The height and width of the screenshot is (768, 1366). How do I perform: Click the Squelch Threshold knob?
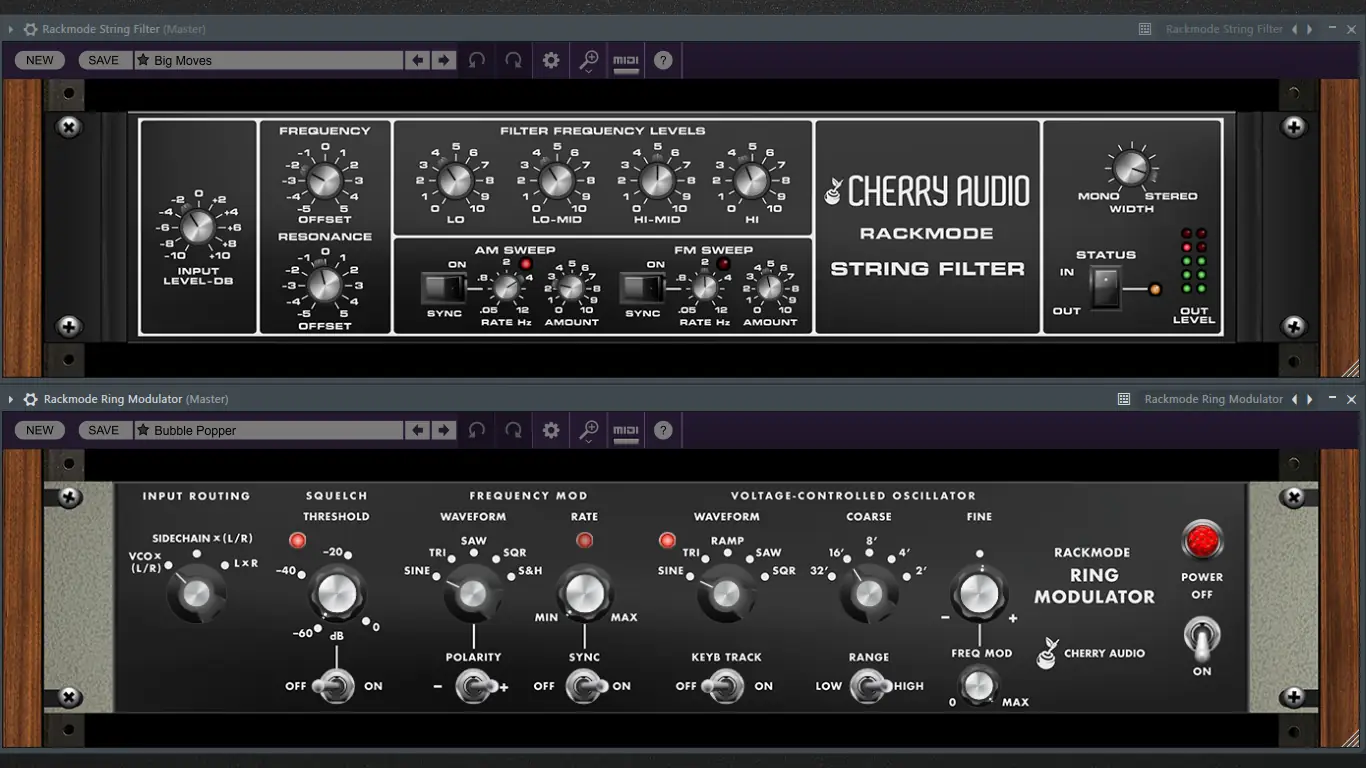[x=338, y=594]
